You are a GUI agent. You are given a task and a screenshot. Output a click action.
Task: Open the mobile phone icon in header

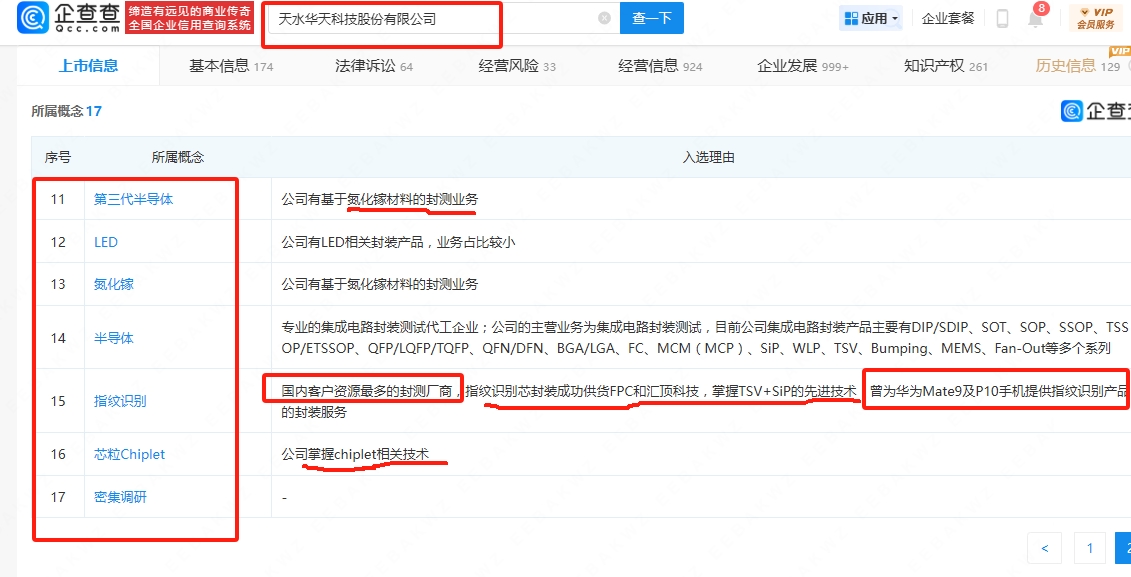coord(1002,18)
